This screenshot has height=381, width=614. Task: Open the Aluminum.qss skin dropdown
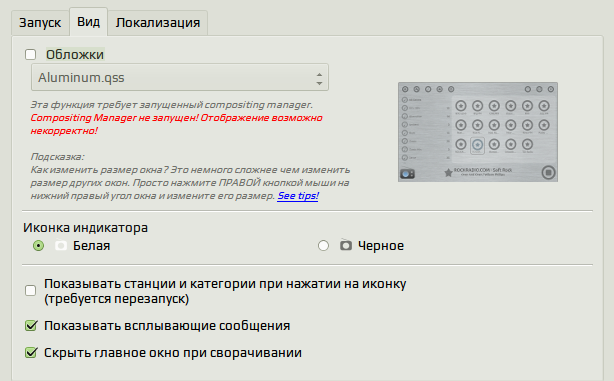[x=180, y=78]
